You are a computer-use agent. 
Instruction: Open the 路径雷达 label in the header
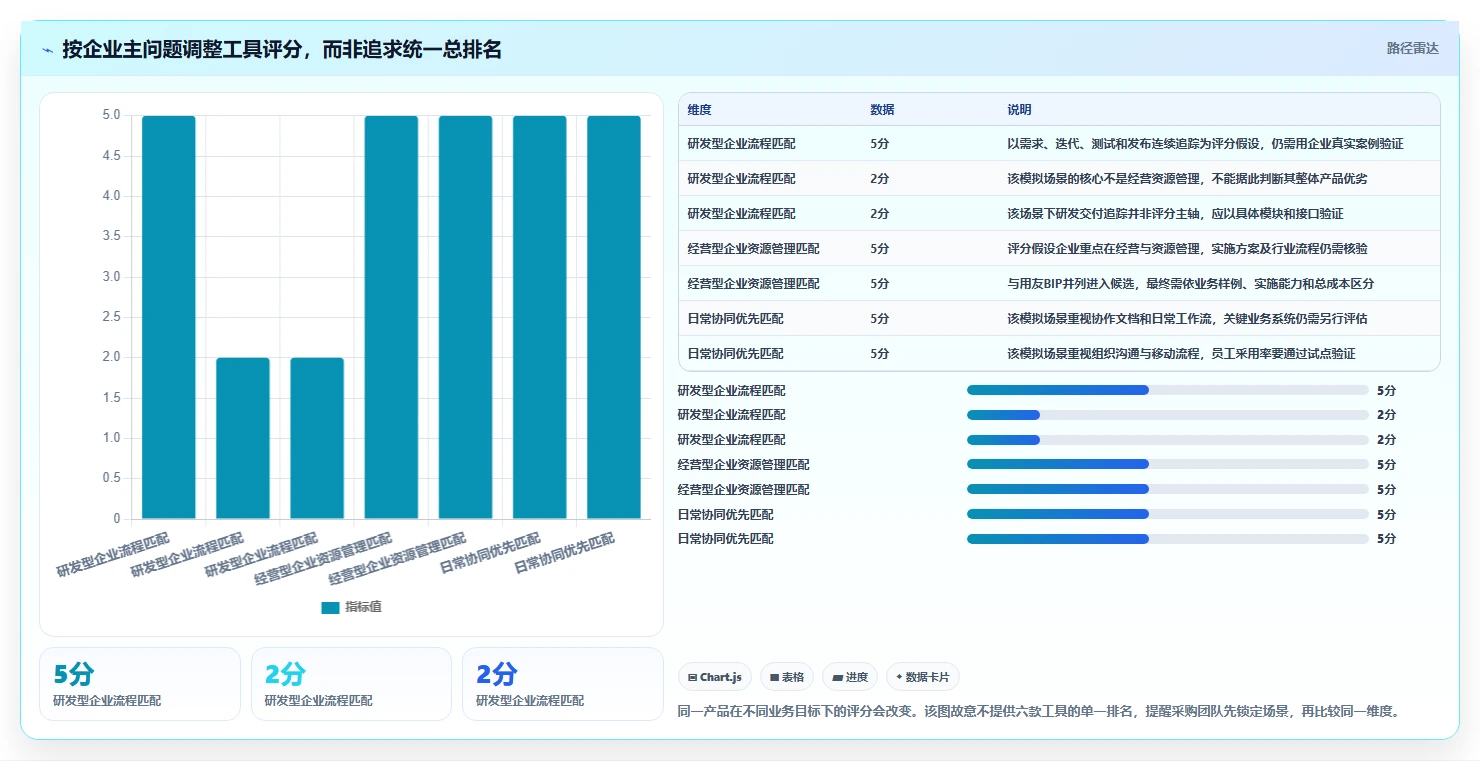1412,48
